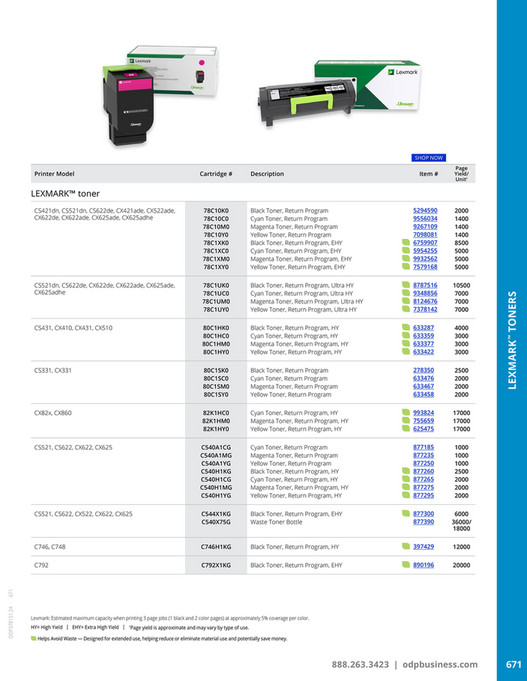This screenshot has height=681, width=527.
Task: Click the Helps Avoid Waste legend icon
Action: [33, 638]
